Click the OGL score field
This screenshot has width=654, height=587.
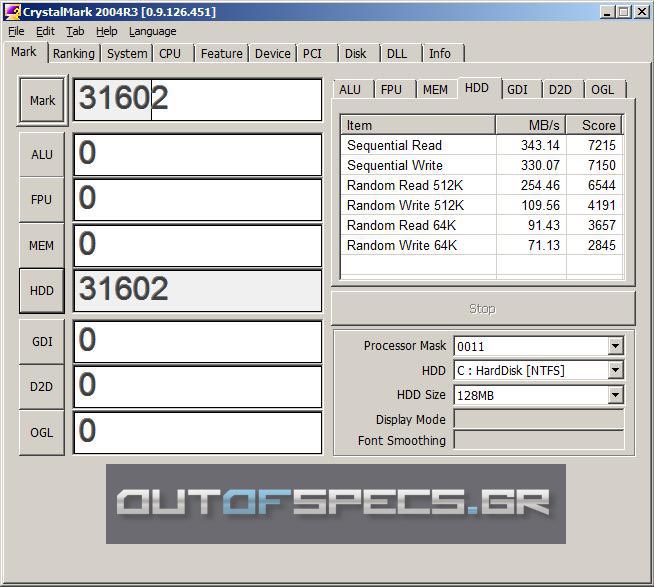(198, 432)
